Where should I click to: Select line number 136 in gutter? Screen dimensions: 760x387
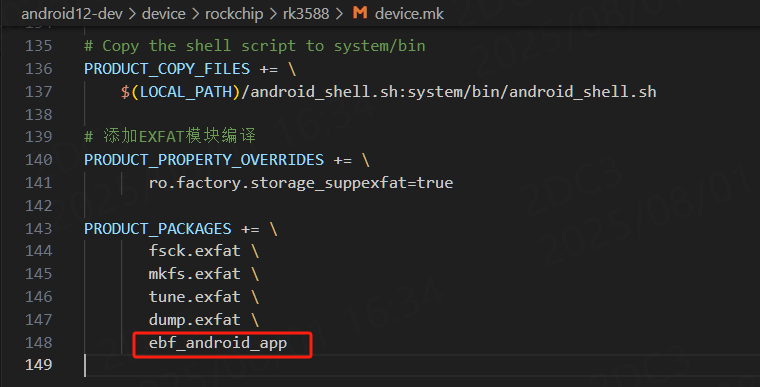[38, 68]
